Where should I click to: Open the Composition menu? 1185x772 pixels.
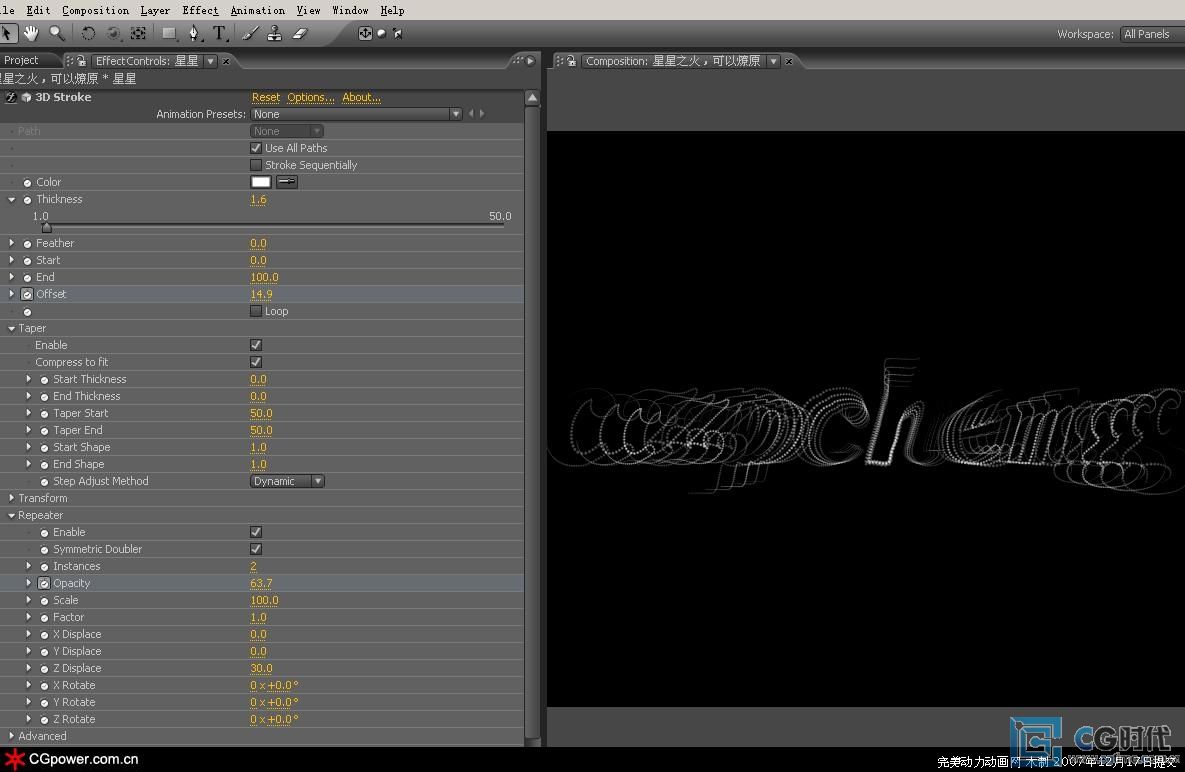(x=95, y=10)
